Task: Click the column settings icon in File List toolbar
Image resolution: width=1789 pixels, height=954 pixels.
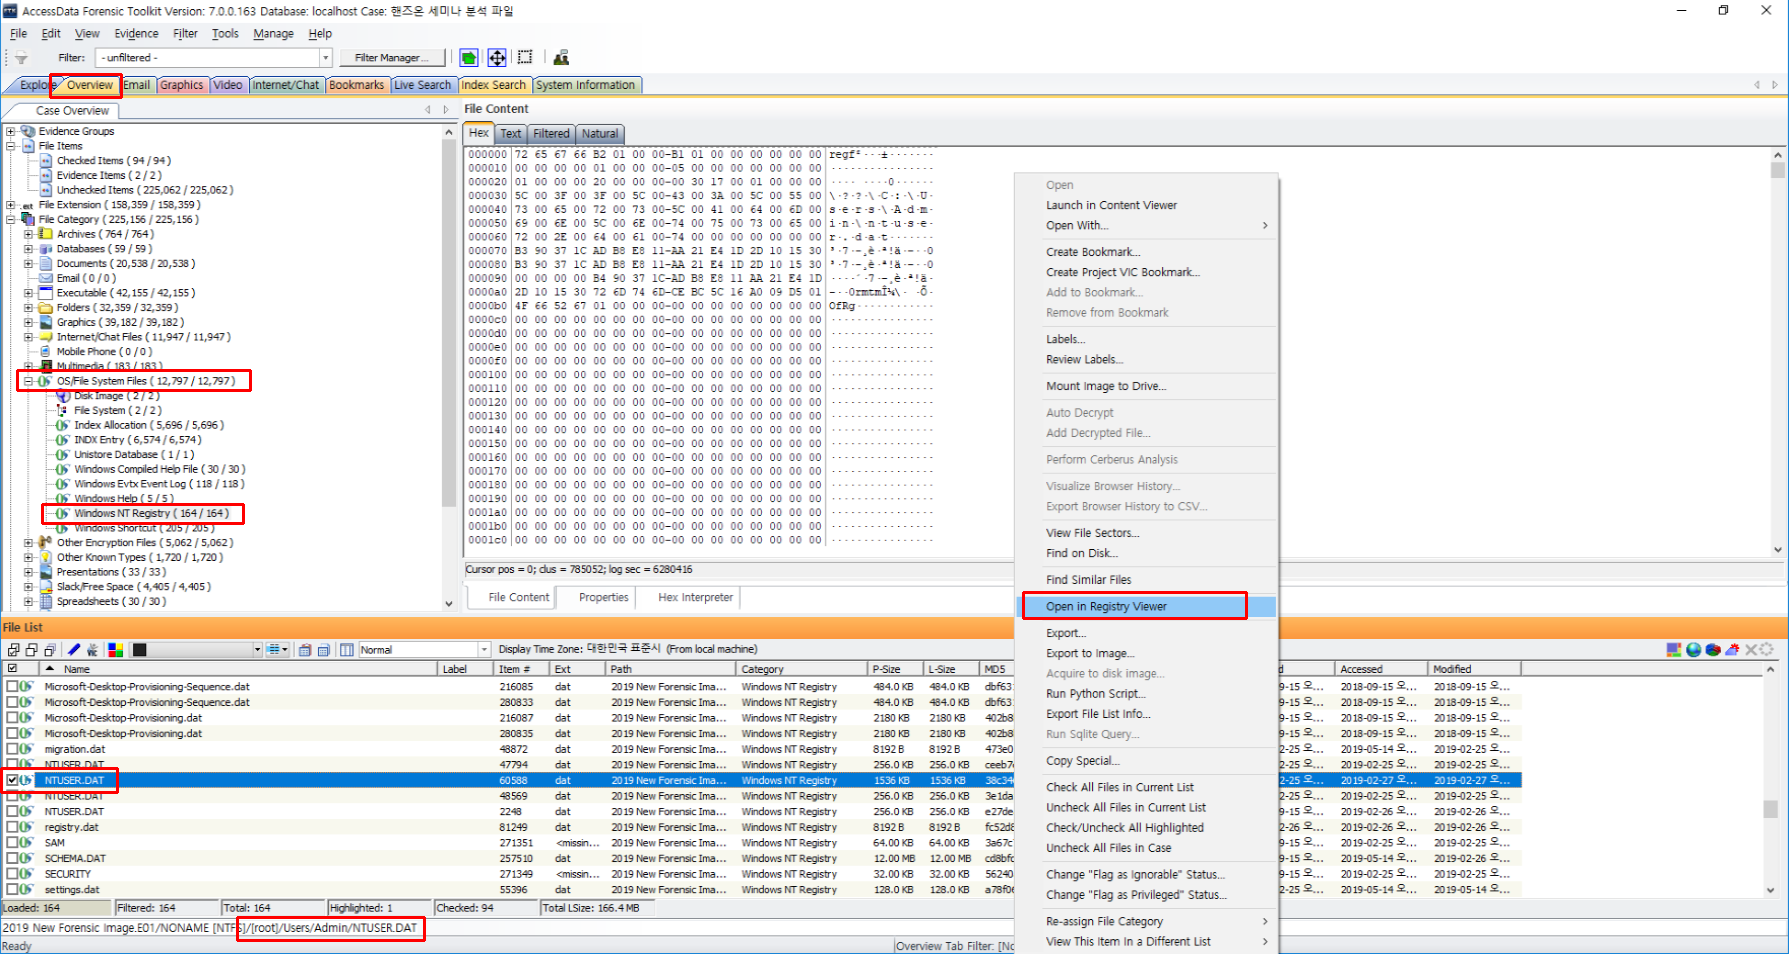Action: coord(347,650)
